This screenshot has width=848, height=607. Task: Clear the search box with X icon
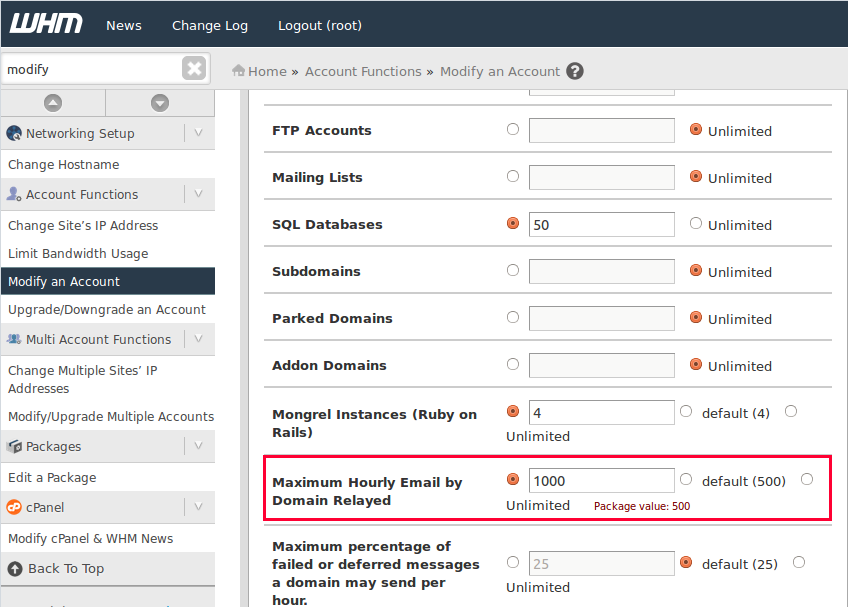tap(194, 68)
